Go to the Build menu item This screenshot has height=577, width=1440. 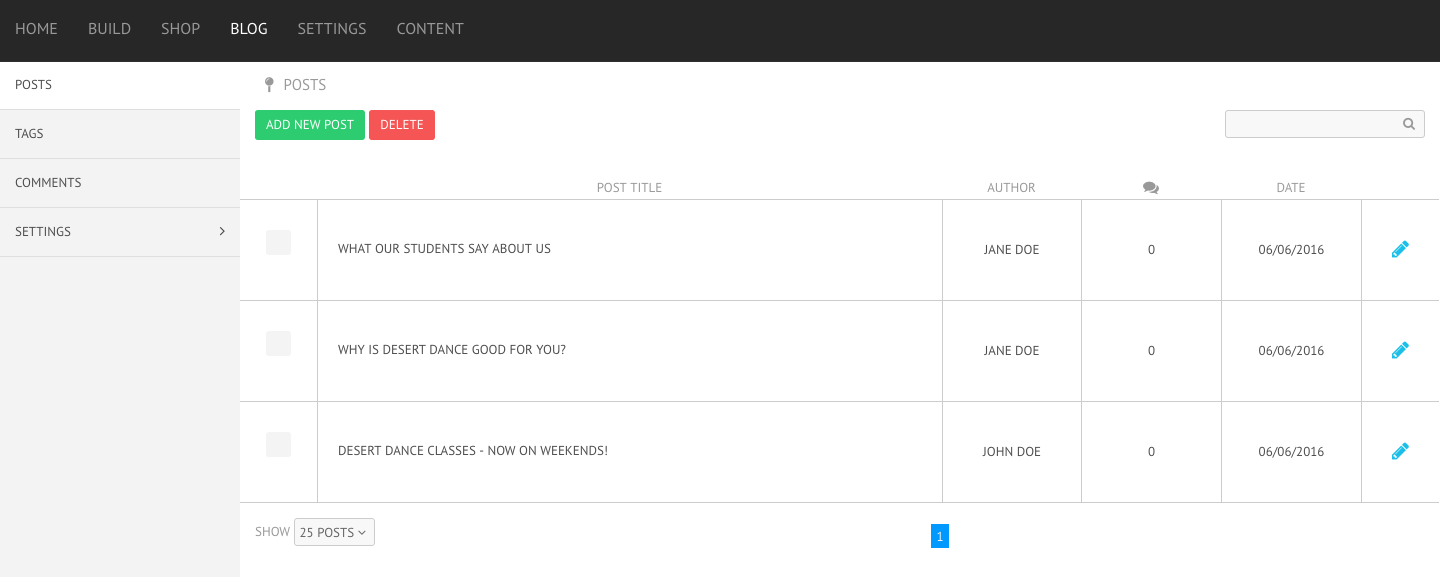[x=109, y=29]
